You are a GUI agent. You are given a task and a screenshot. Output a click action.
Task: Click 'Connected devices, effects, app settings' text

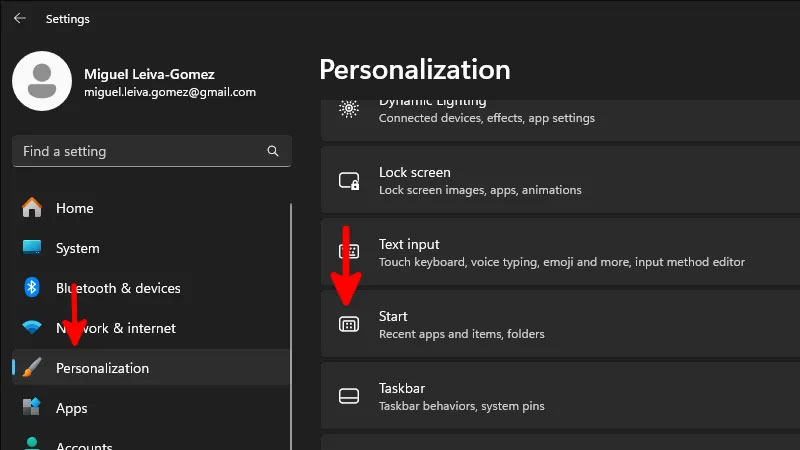click(487, 118)
